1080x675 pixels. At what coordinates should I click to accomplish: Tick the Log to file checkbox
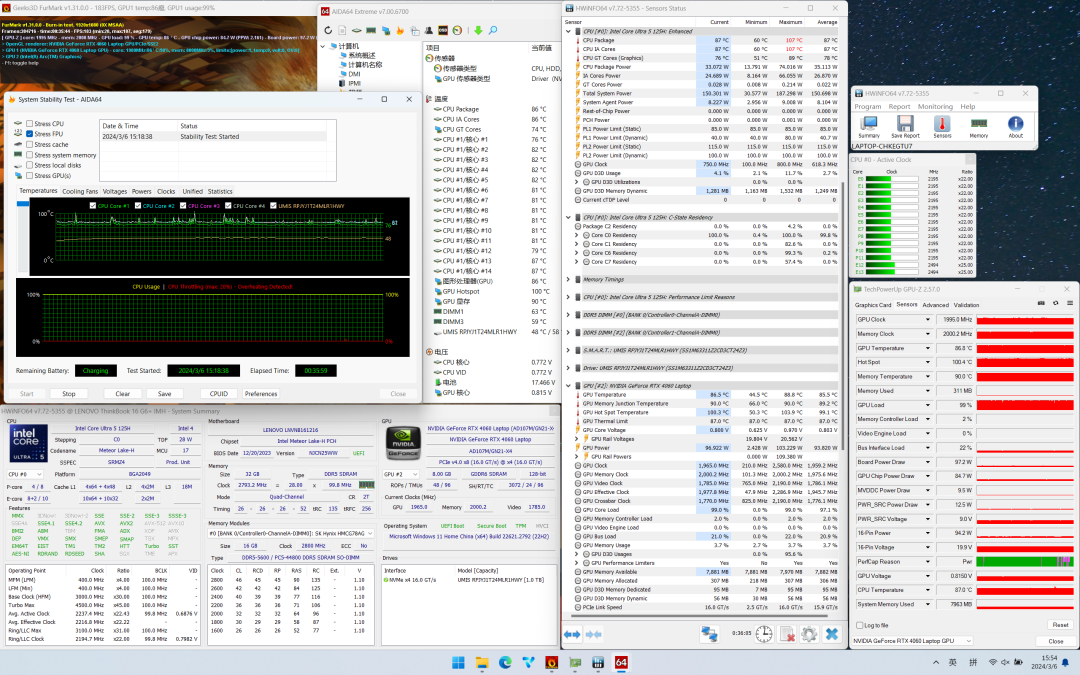coord(859,625)
